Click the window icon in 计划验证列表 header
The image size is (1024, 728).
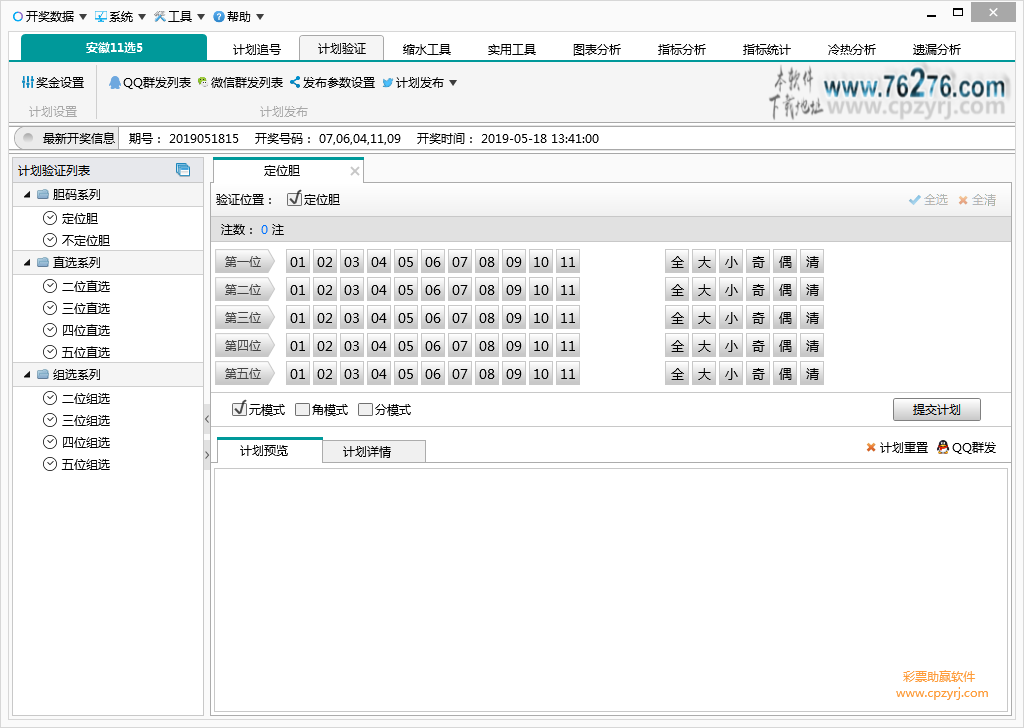tap(184, 170)
